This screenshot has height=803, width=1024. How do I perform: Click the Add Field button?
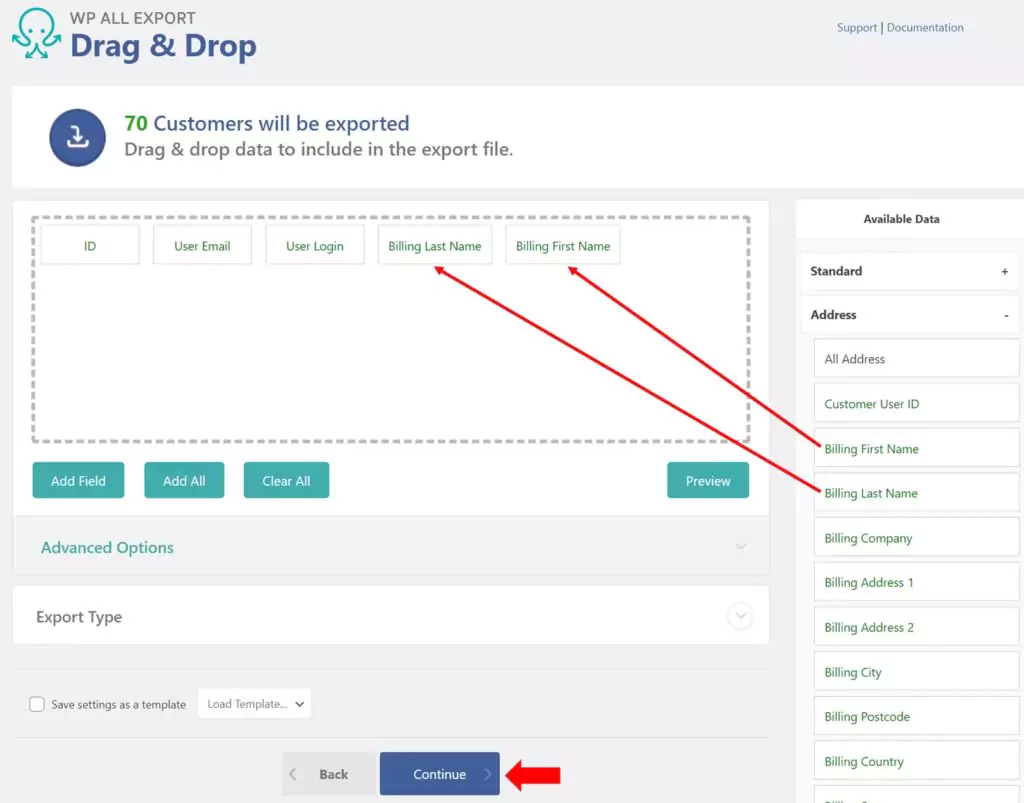78,480
